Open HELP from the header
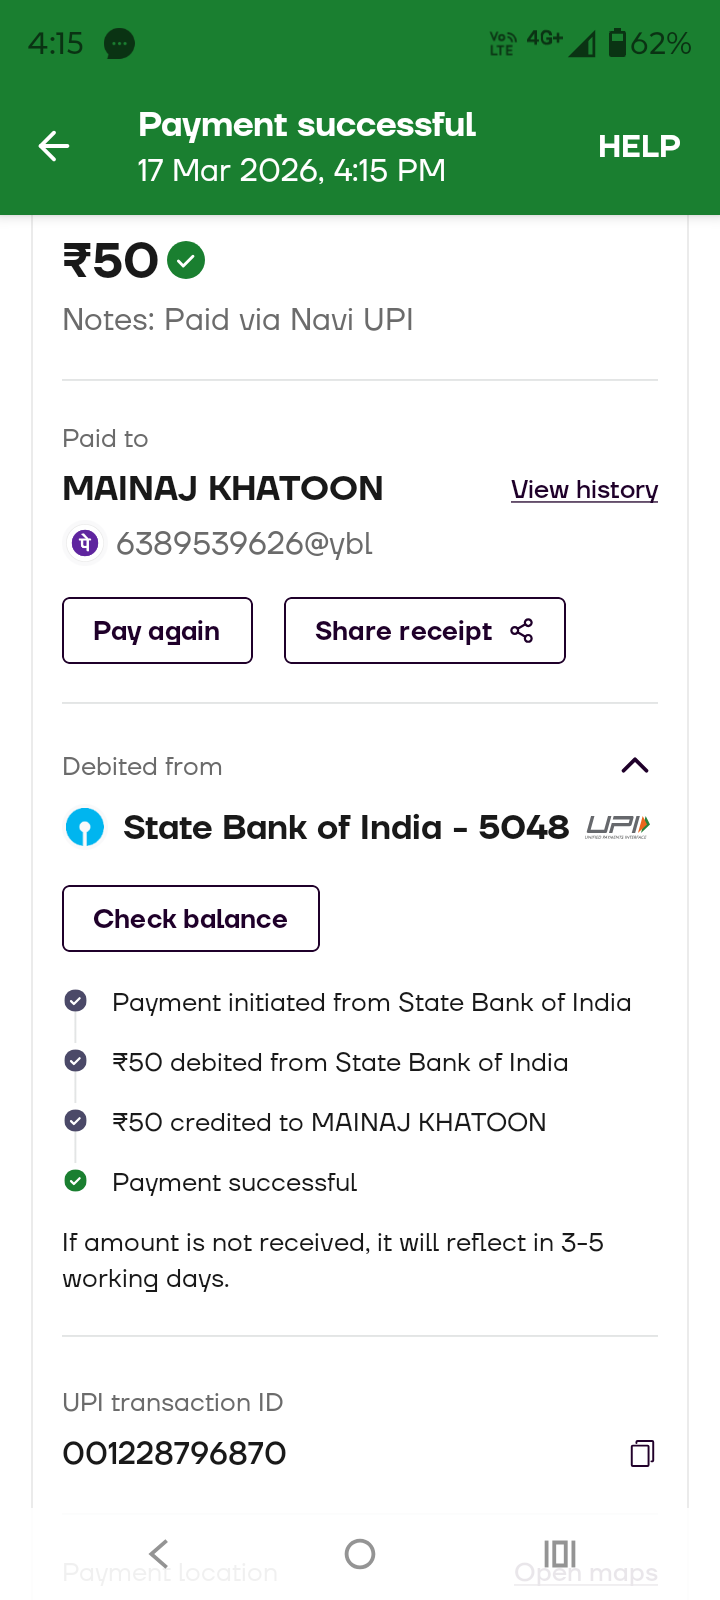The image size is (720, 1600). pos(639,147)
